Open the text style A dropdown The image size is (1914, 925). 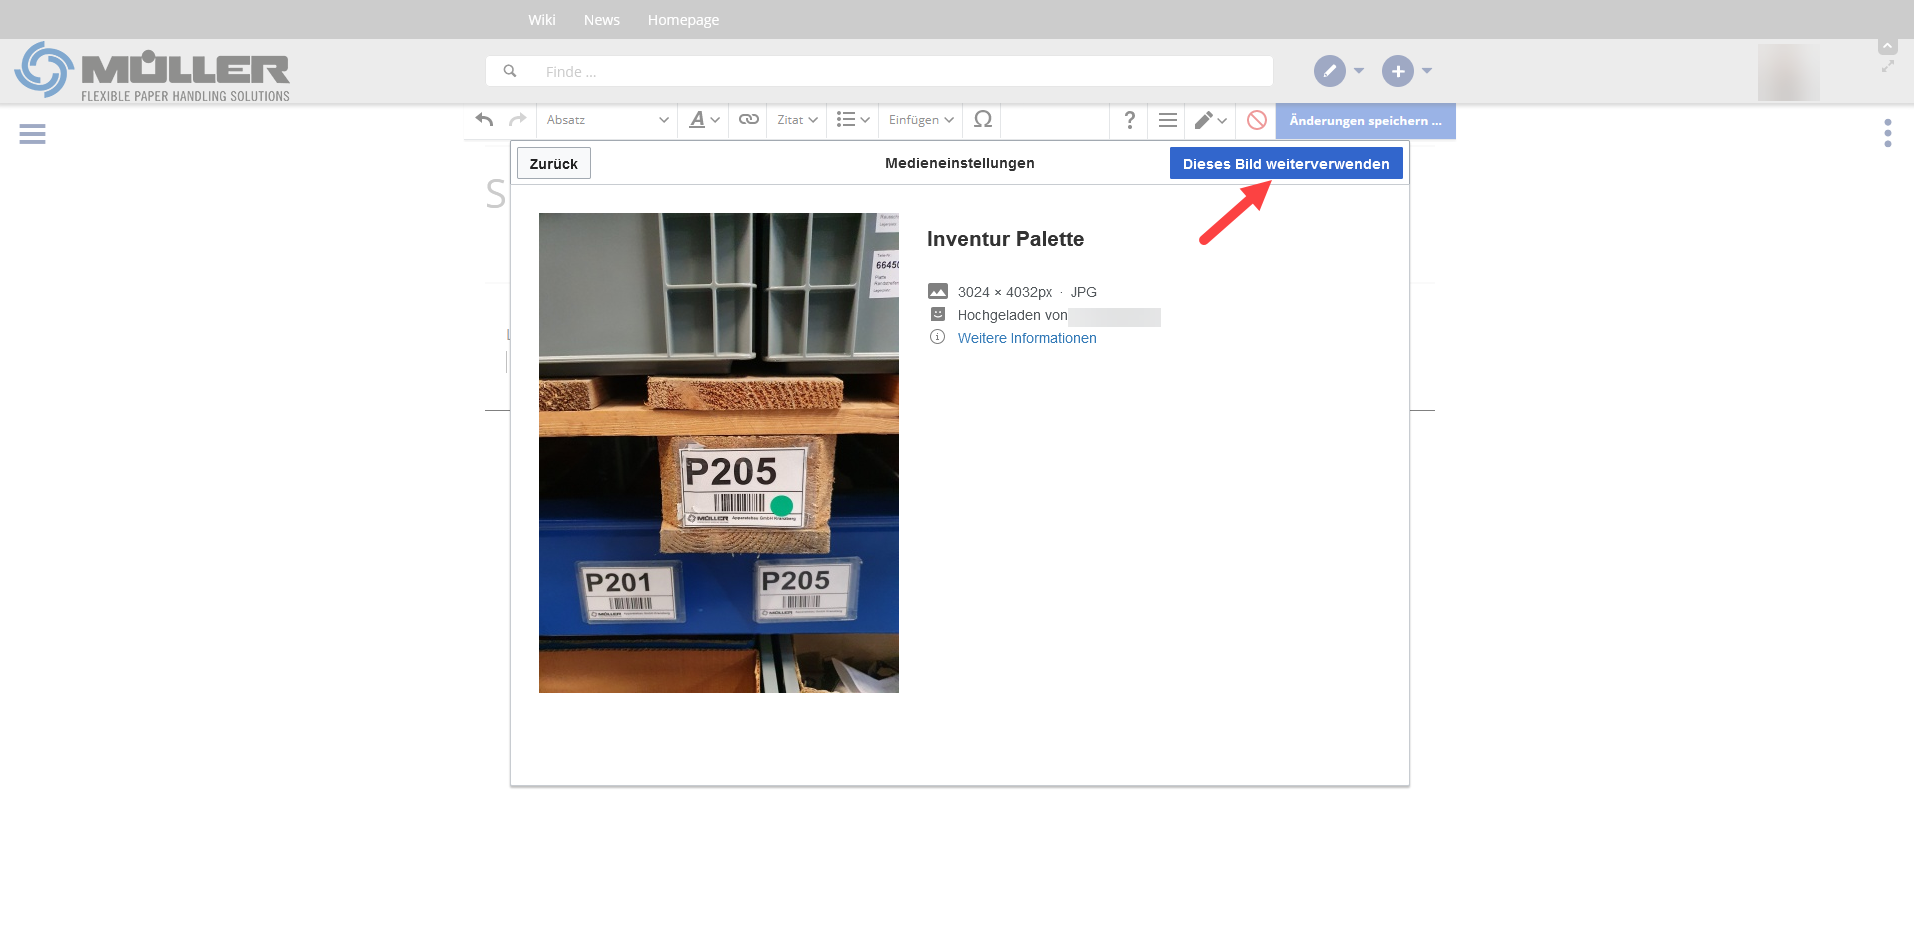(704, 120)
